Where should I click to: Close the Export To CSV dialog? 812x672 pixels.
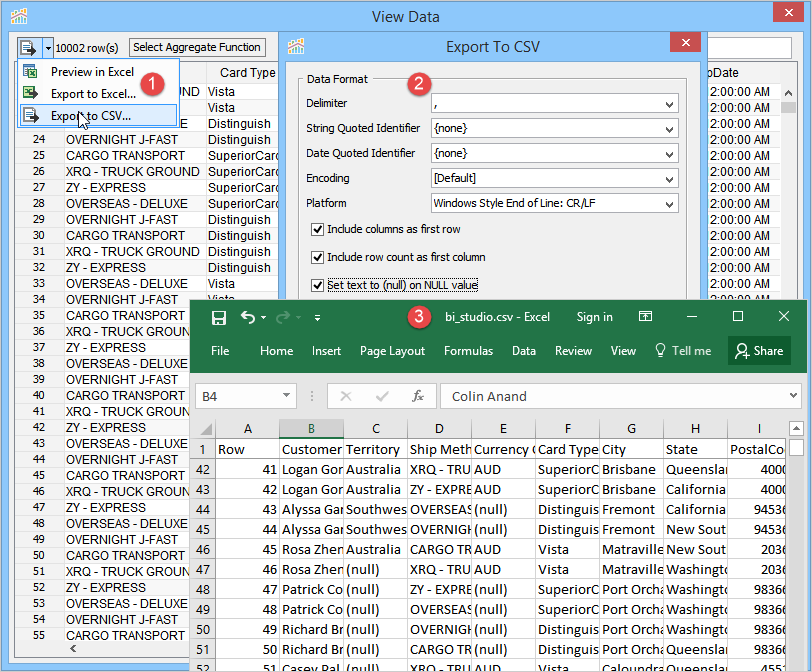pyautogui.click(x=685, y=42)
